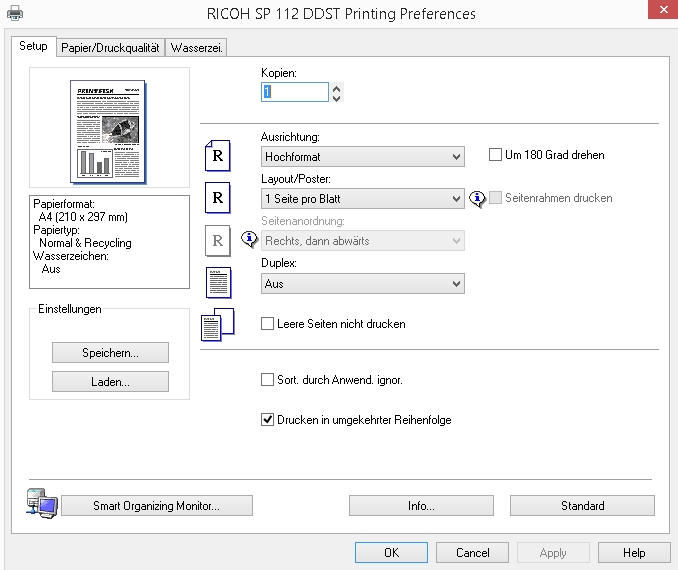Uncheck Drucken in umgekehrter Reihenfolge
The width and height of the screenshot is (678, 570).
click(267, 419)
